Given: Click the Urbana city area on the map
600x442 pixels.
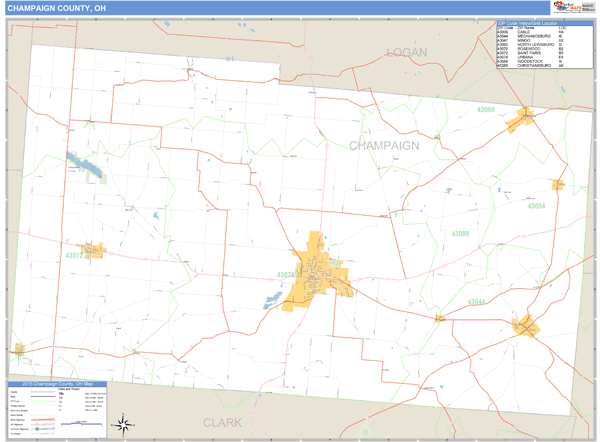Looking at the screenshot, I should tap(319, 272).
